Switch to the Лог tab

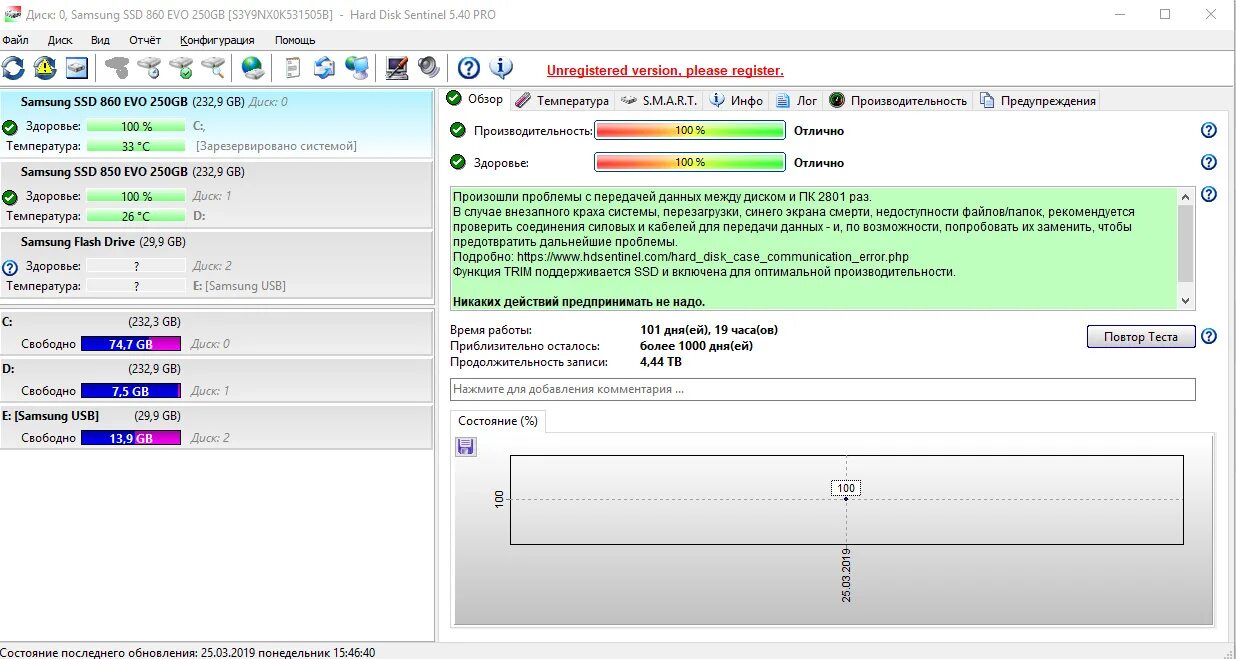pyautogui.click(x=797, y=100)
